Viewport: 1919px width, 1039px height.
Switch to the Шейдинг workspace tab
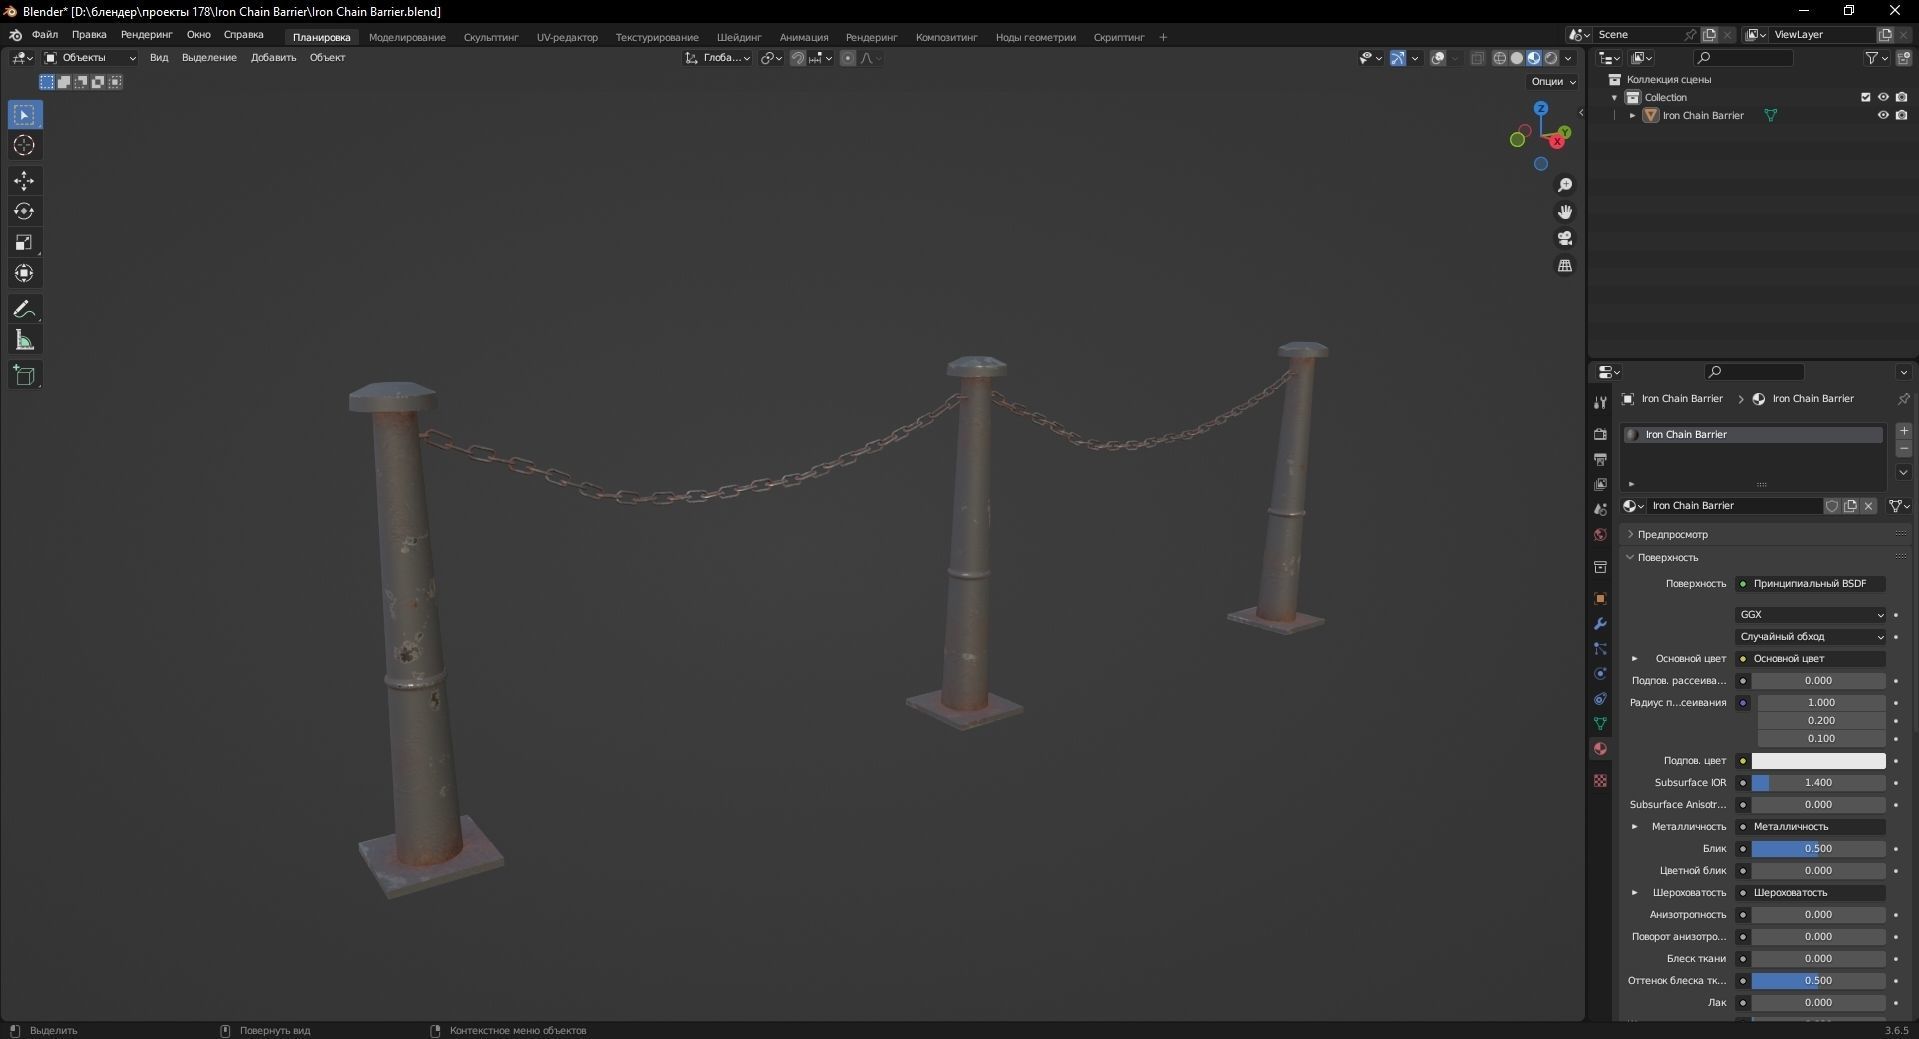[739, 38]
